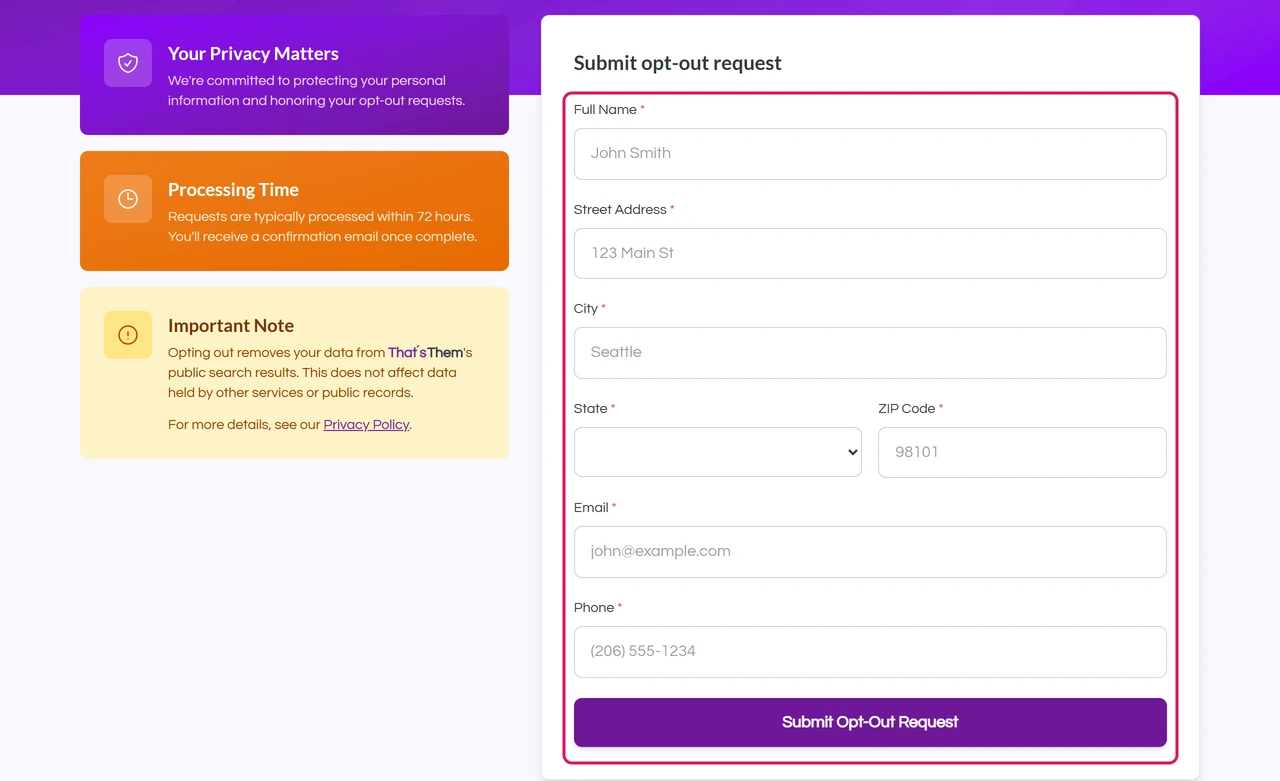Image resolution: width=1280 pixels, height=781 pixels.
Task: Click the Processing Time heading
Action: pyautogui.click(x=233, y=190)
